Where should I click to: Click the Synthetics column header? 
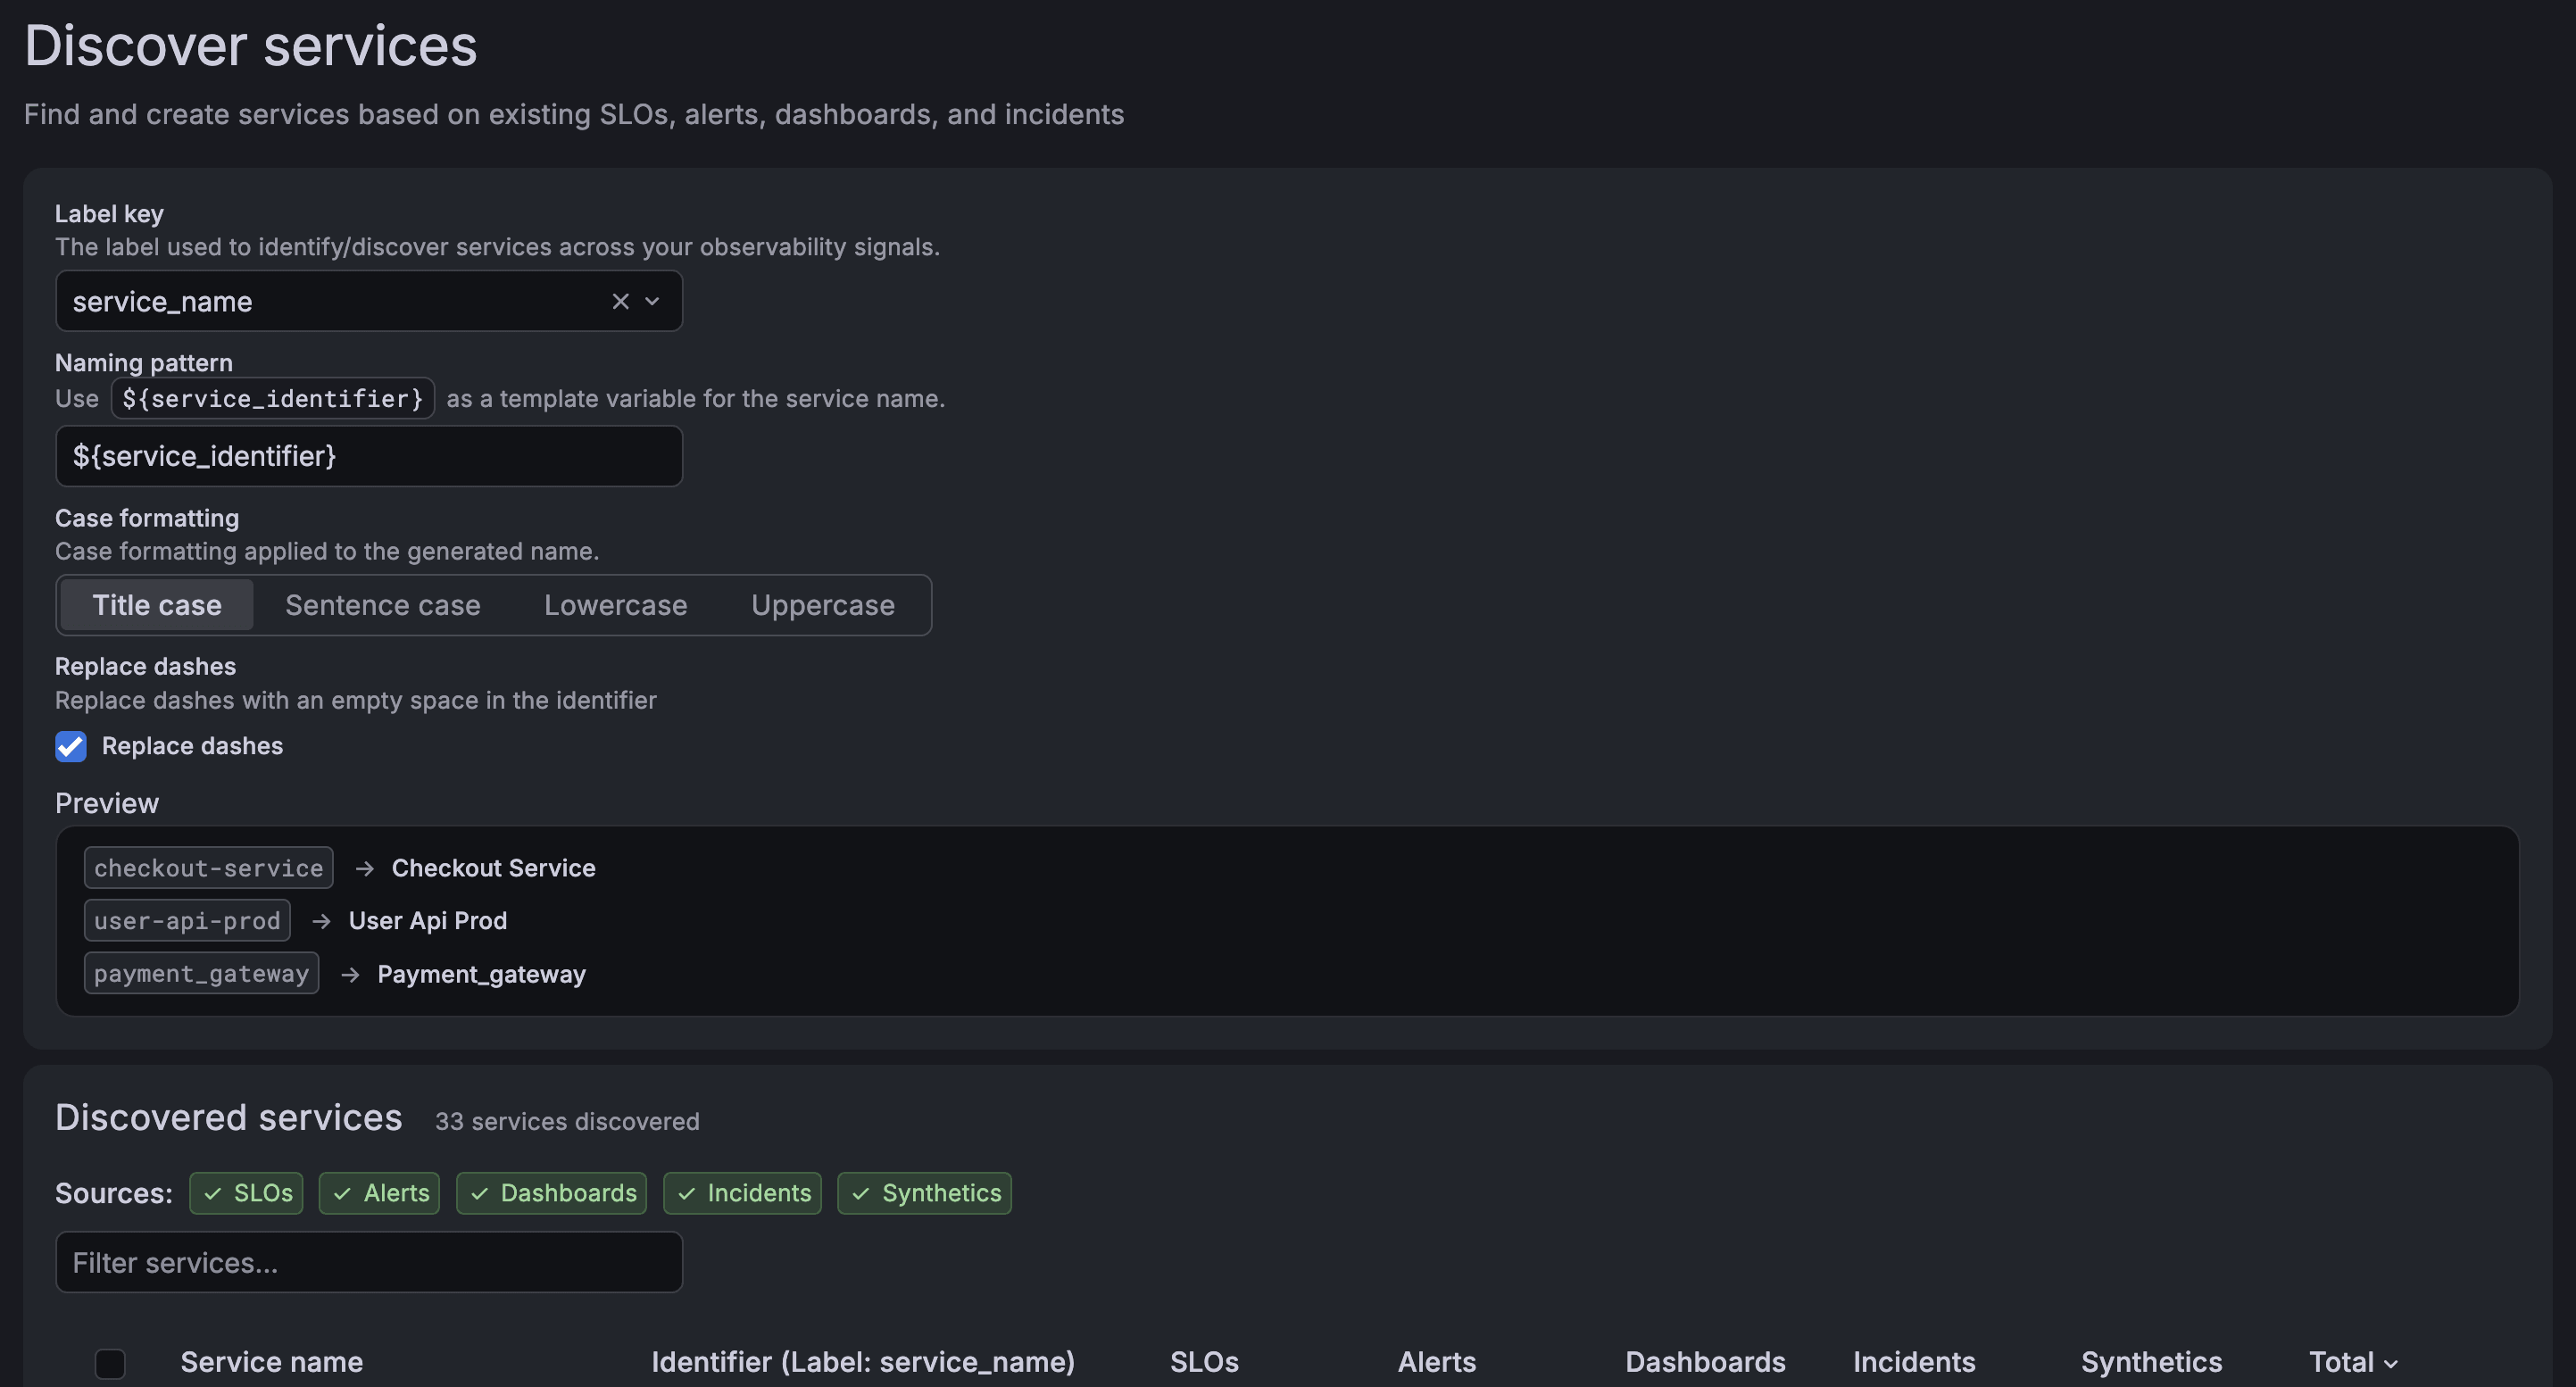pos(2151,1362)
